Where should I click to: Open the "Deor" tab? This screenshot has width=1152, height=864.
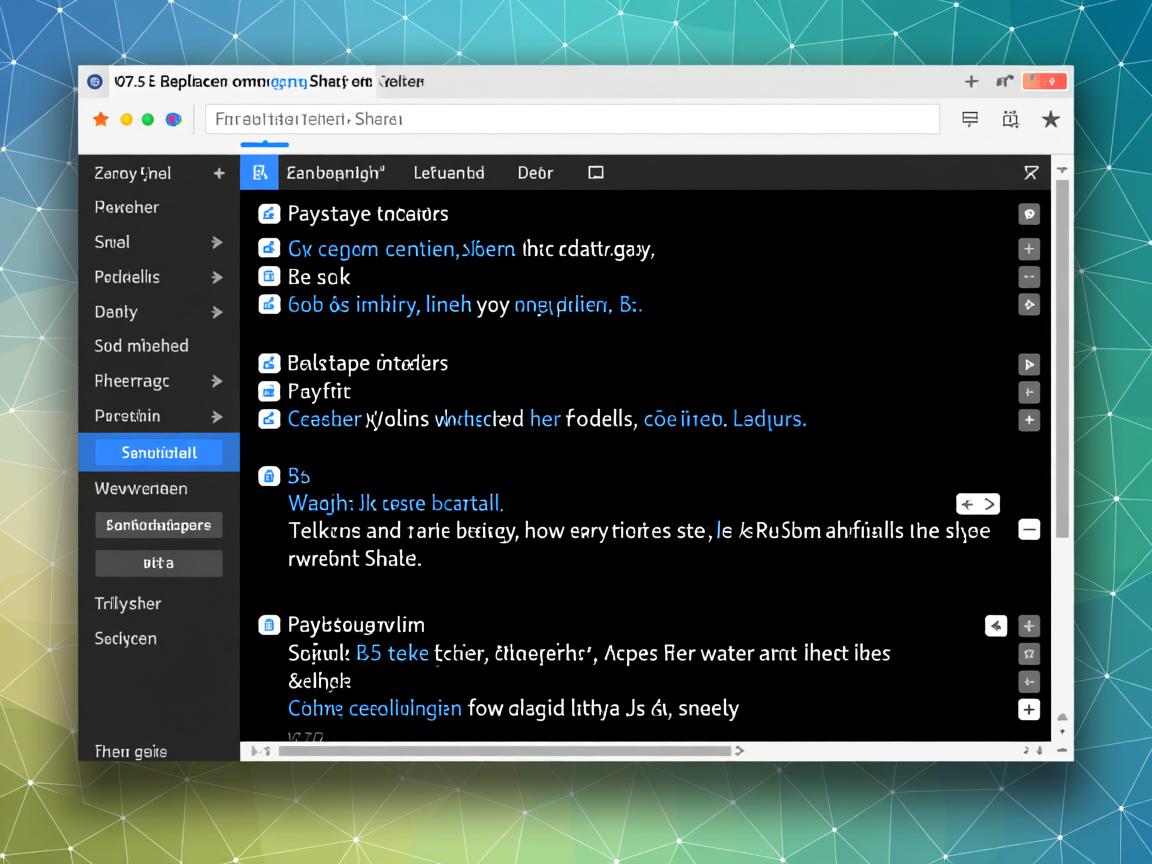pyautogui.click(x=535, y=173)
